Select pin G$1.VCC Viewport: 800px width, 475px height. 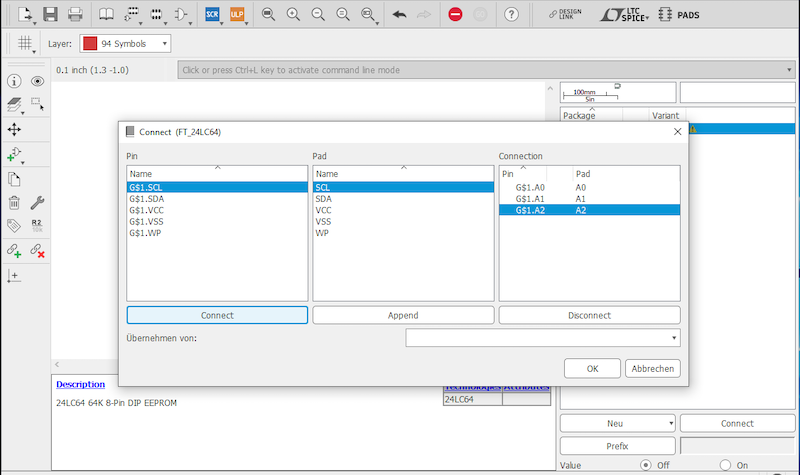coord(217,210)
